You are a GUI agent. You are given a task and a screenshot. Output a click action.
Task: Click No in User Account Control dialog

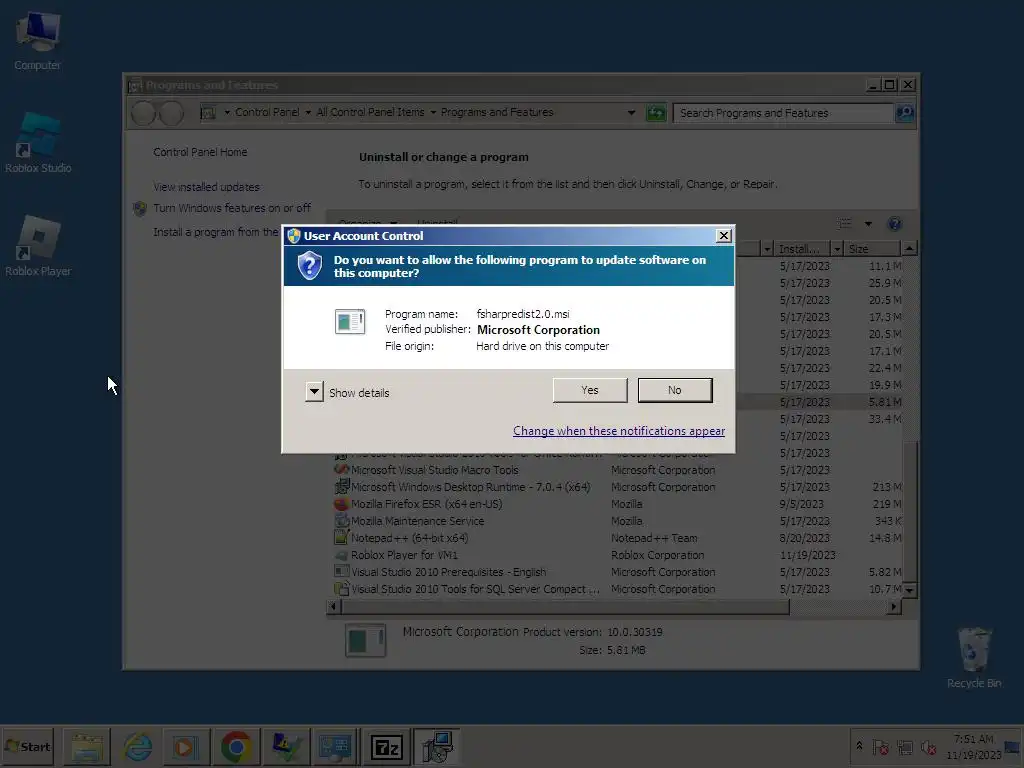pyautogui.click(x=675, y=390)
